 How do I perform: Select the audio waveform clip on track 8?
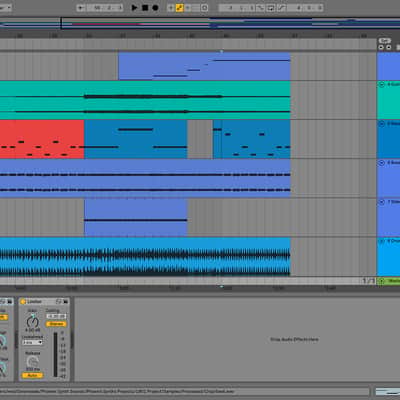coord(145,257)
